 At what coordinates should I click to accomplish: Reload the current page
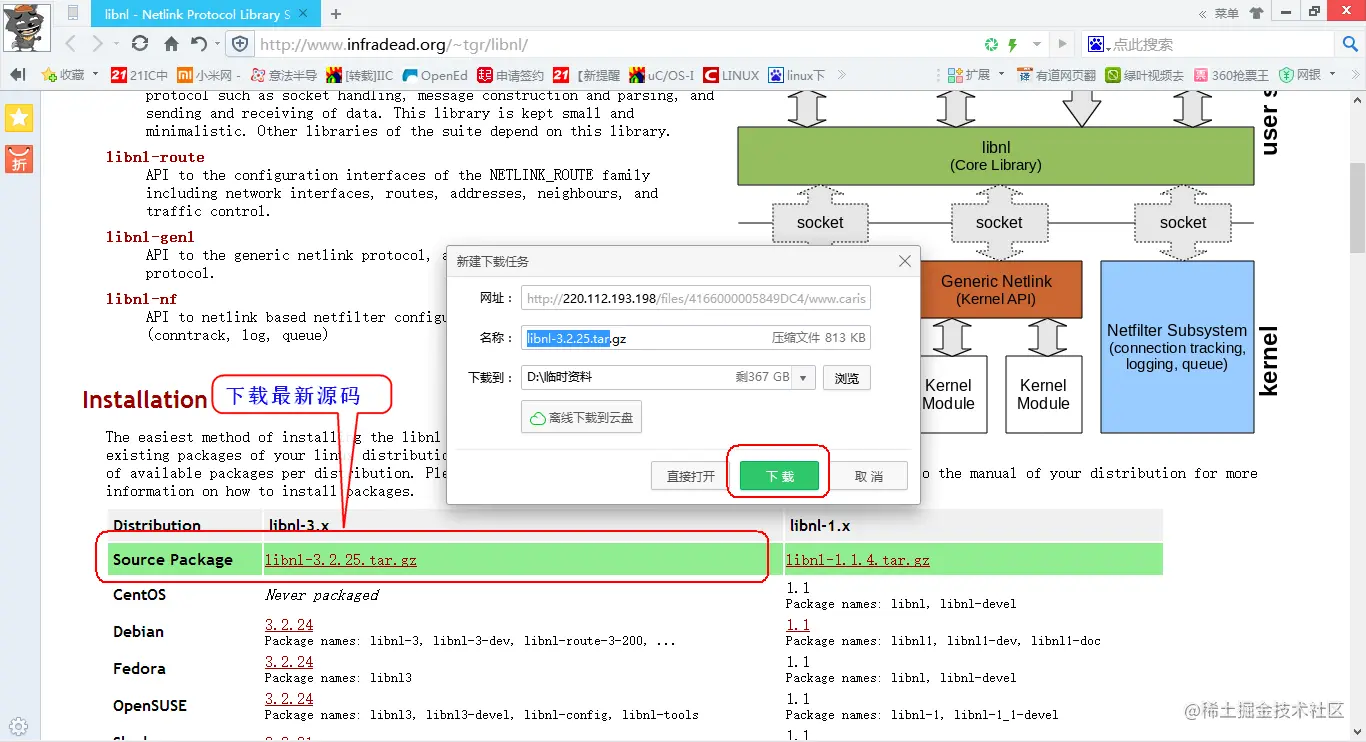140,44
